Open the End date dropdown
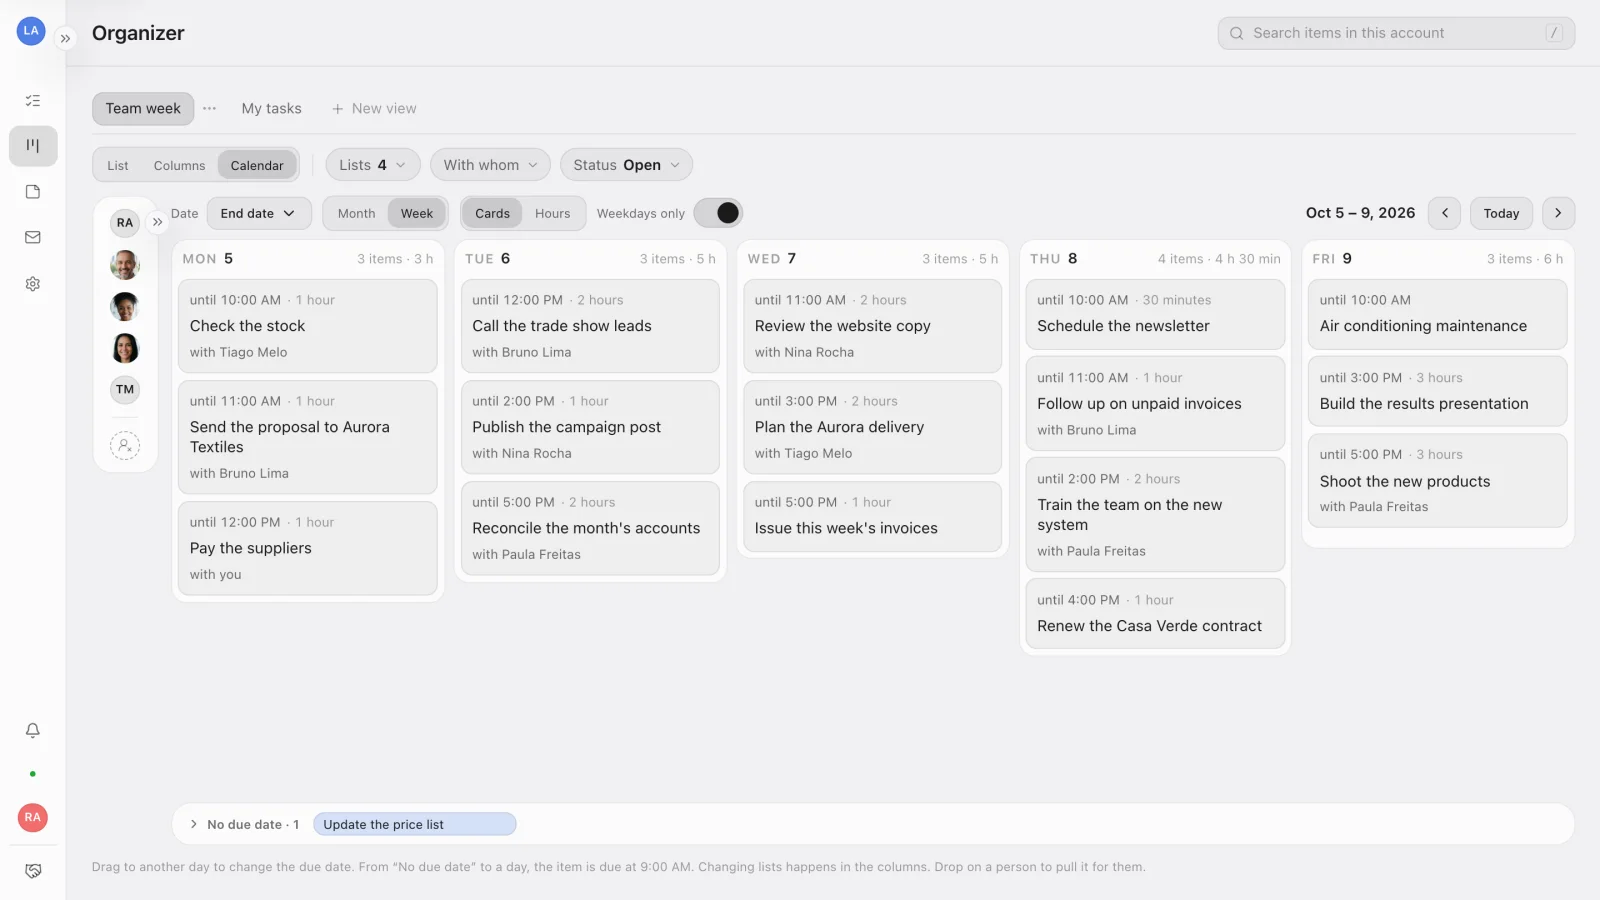This screenshot has width=1600, height=900. 259,213
